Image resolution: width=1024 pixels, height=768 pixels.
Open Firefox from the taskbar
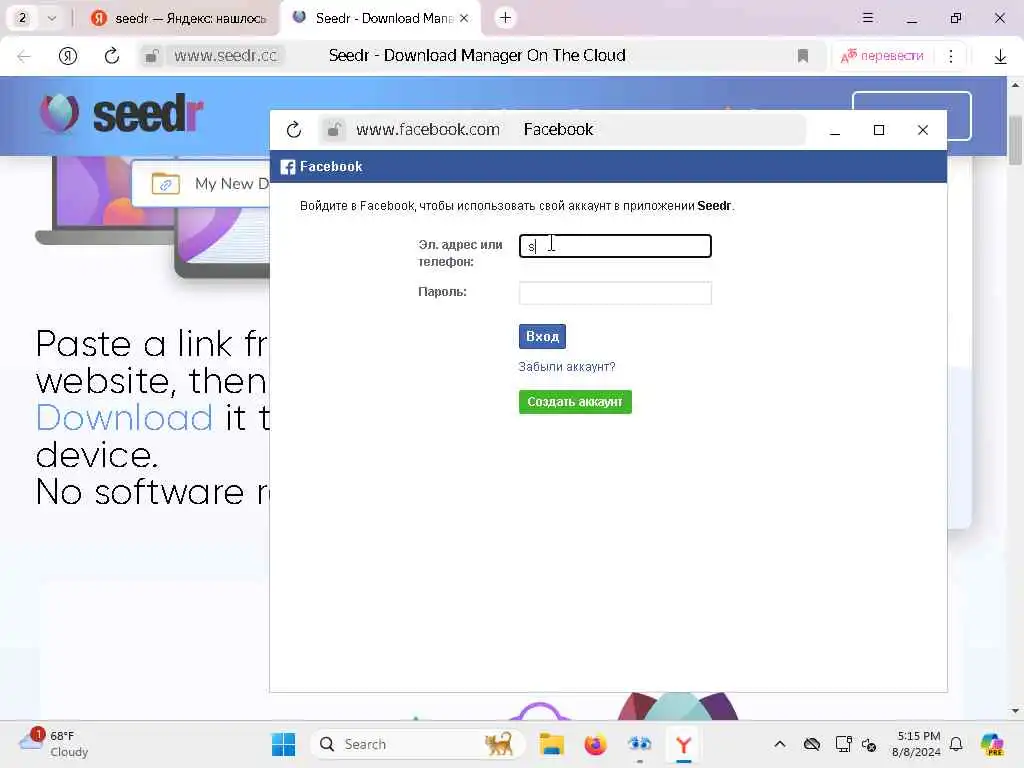point(595,744)
